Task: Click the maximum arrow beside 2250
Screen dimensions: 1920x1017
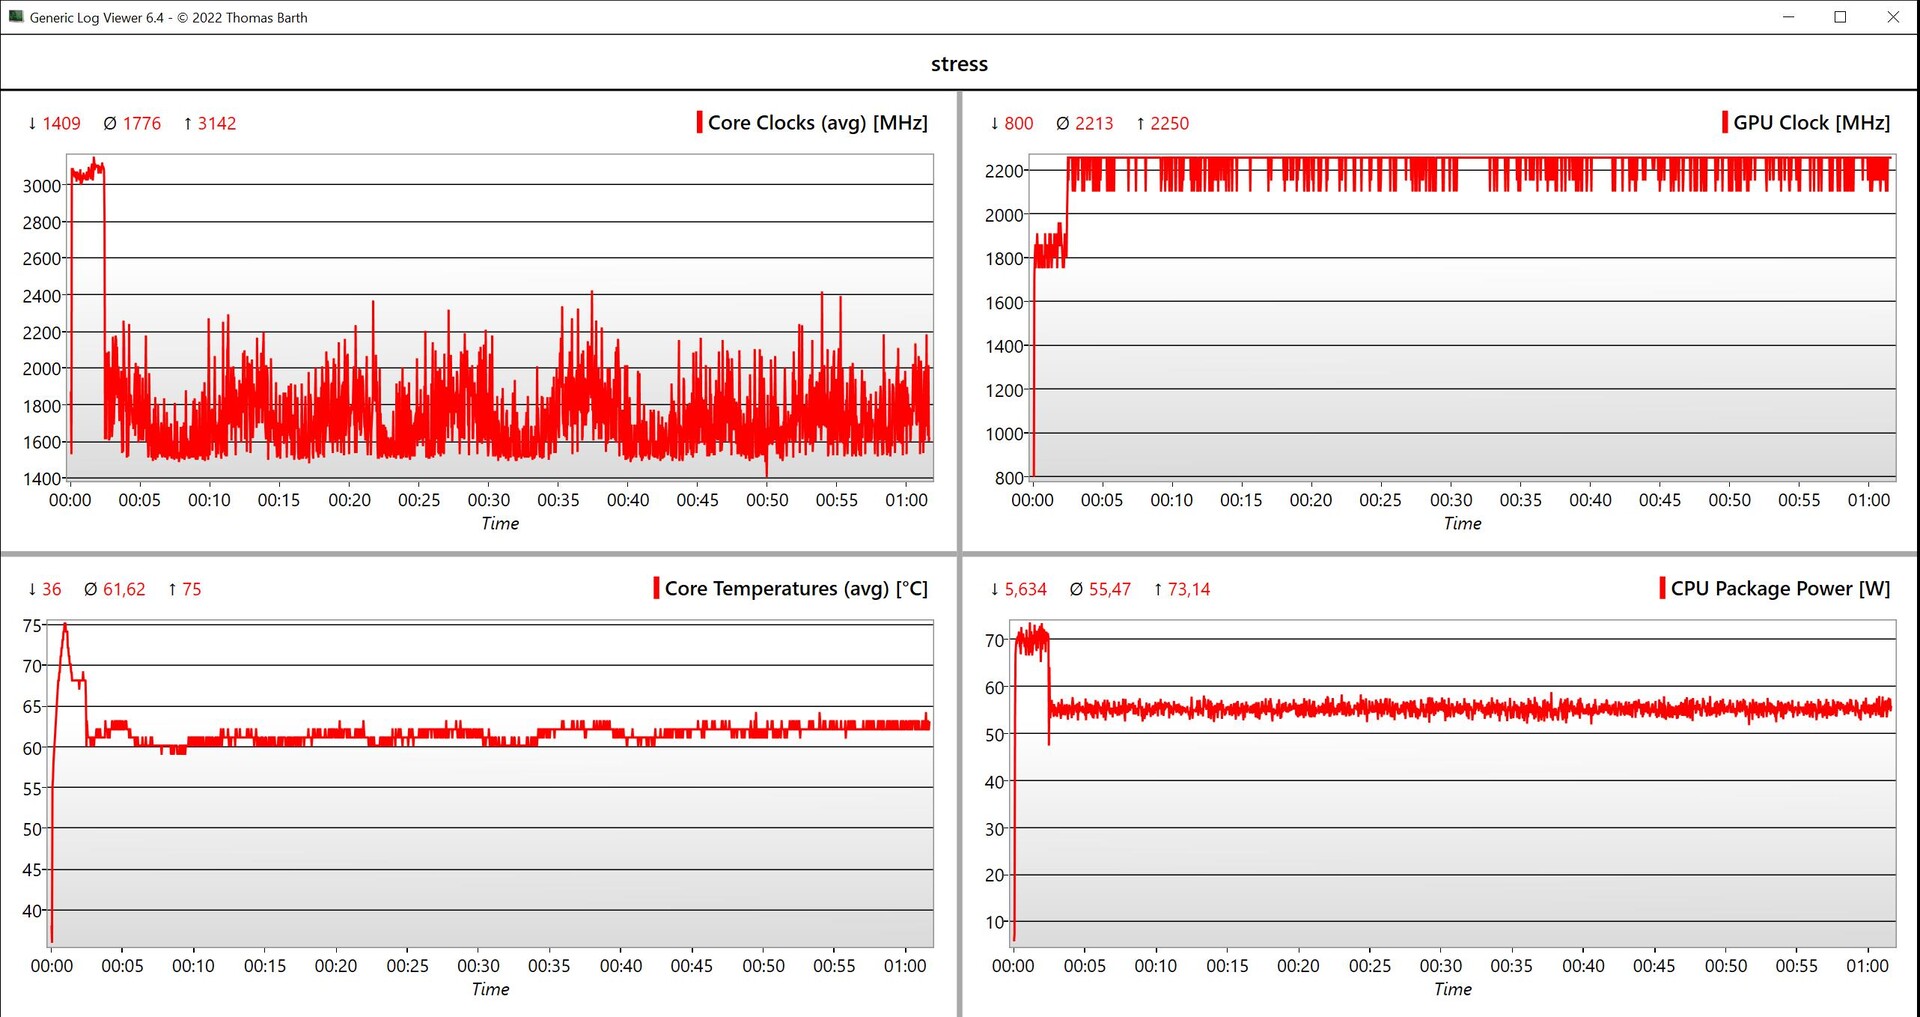Action: coord(1140,123)
